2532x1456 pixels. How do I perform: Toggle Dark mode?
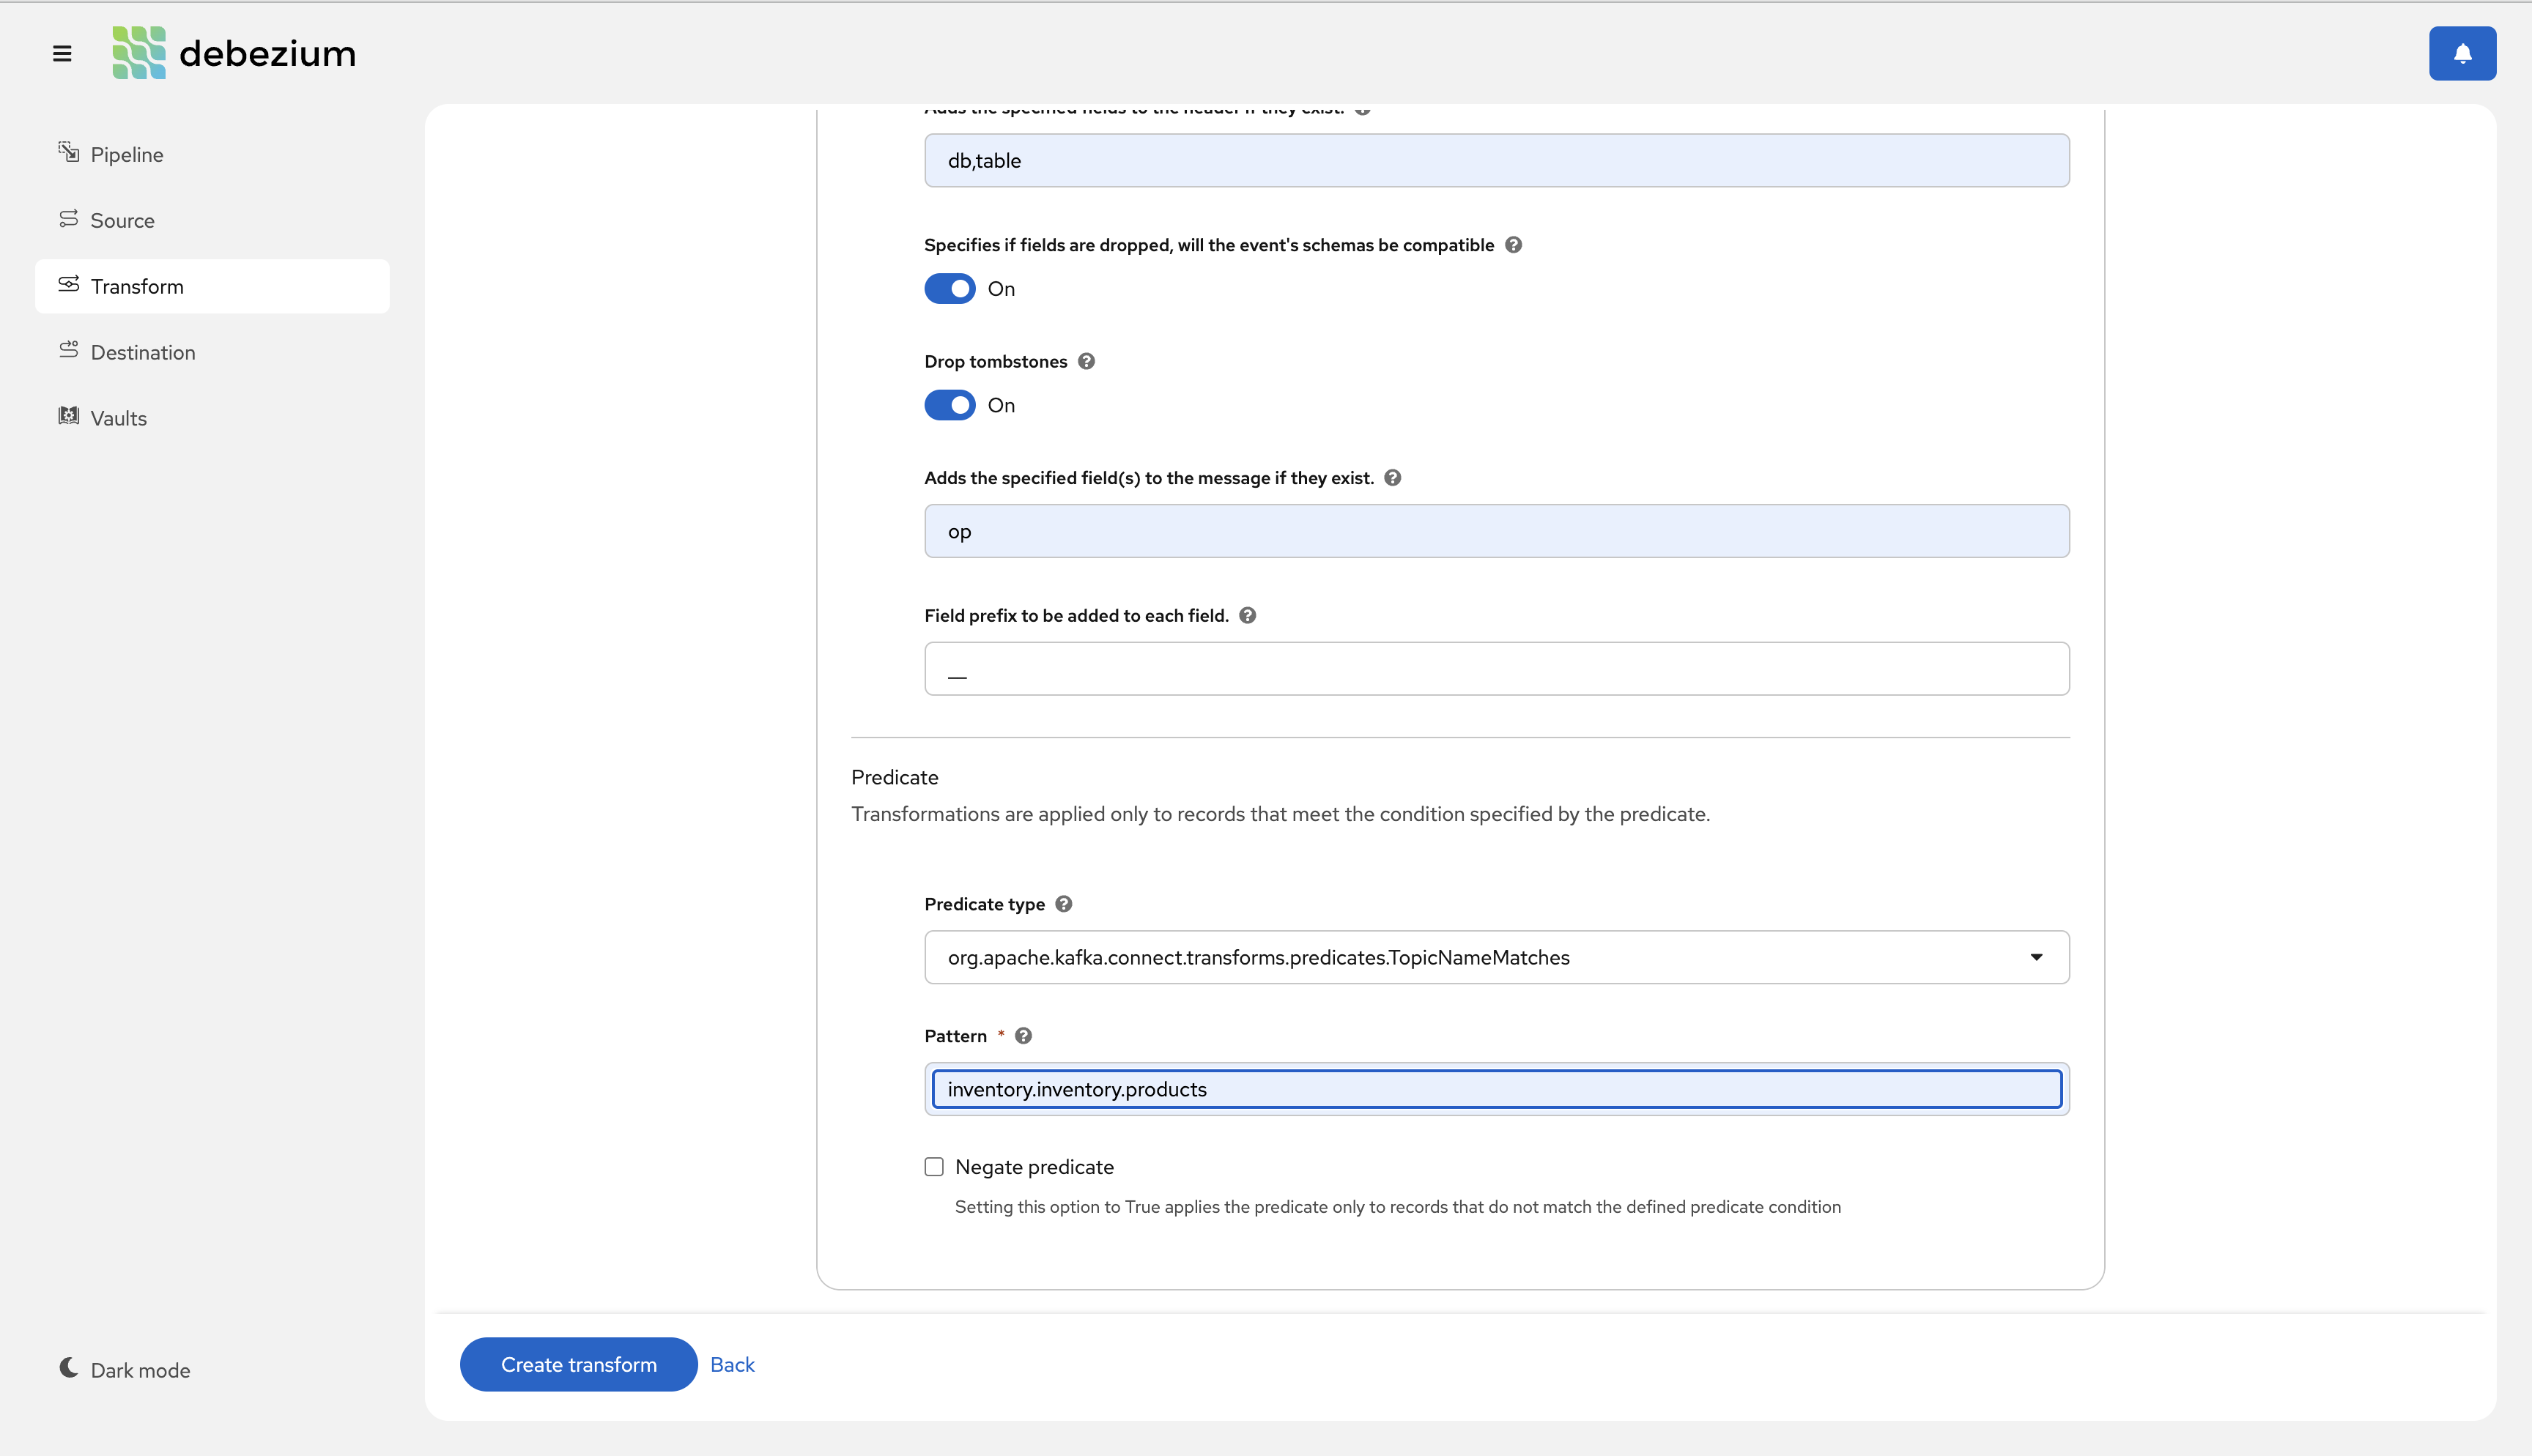(x=124, y=1369)
